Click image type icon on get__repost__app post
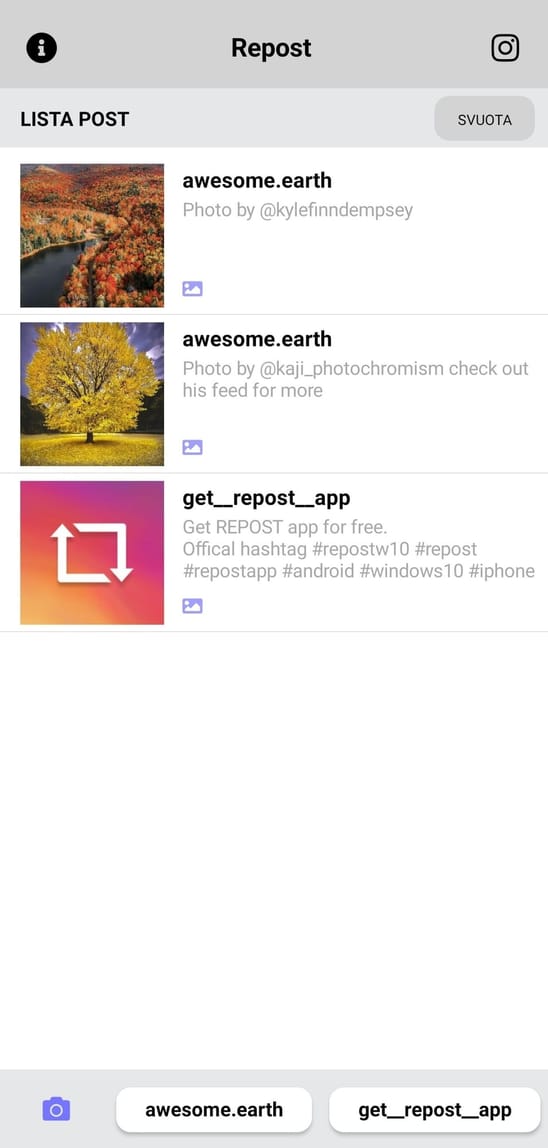This screenshot has height=1148, width=548. coord(193,605)
